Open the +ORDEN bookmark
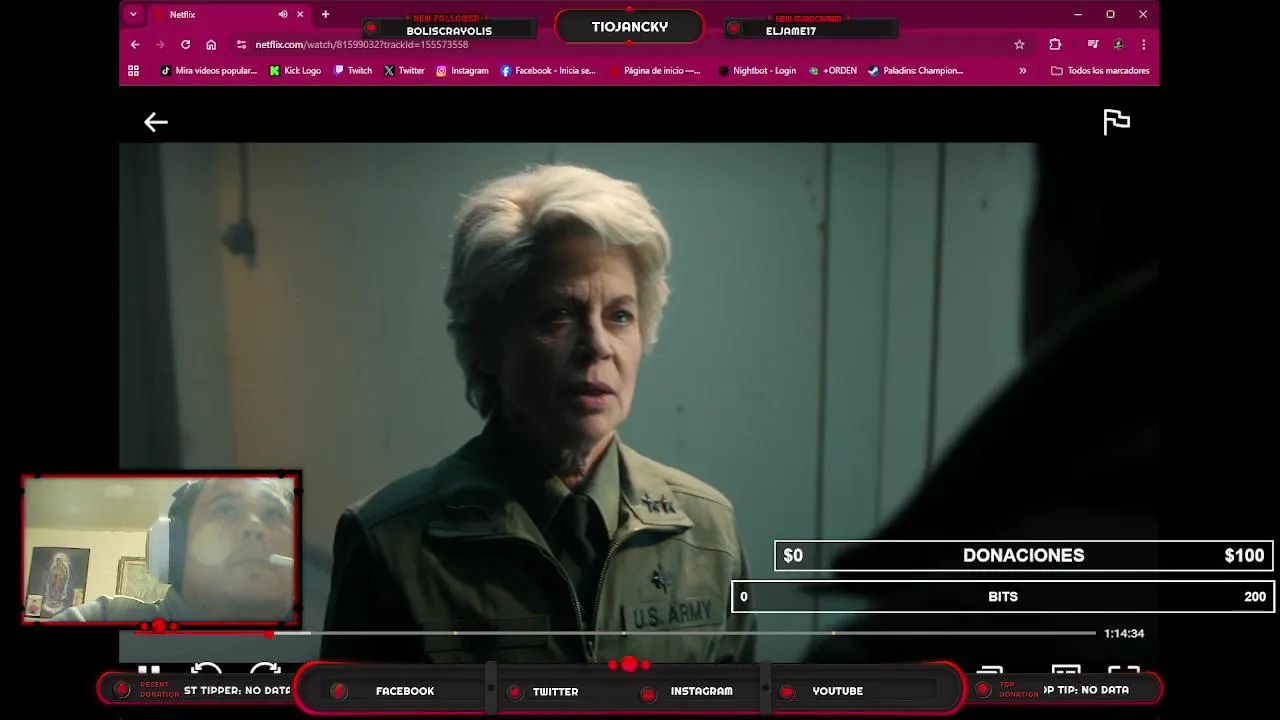This screenshot has height=720, width=1280. pyautogui.click(x=833, y=71)
